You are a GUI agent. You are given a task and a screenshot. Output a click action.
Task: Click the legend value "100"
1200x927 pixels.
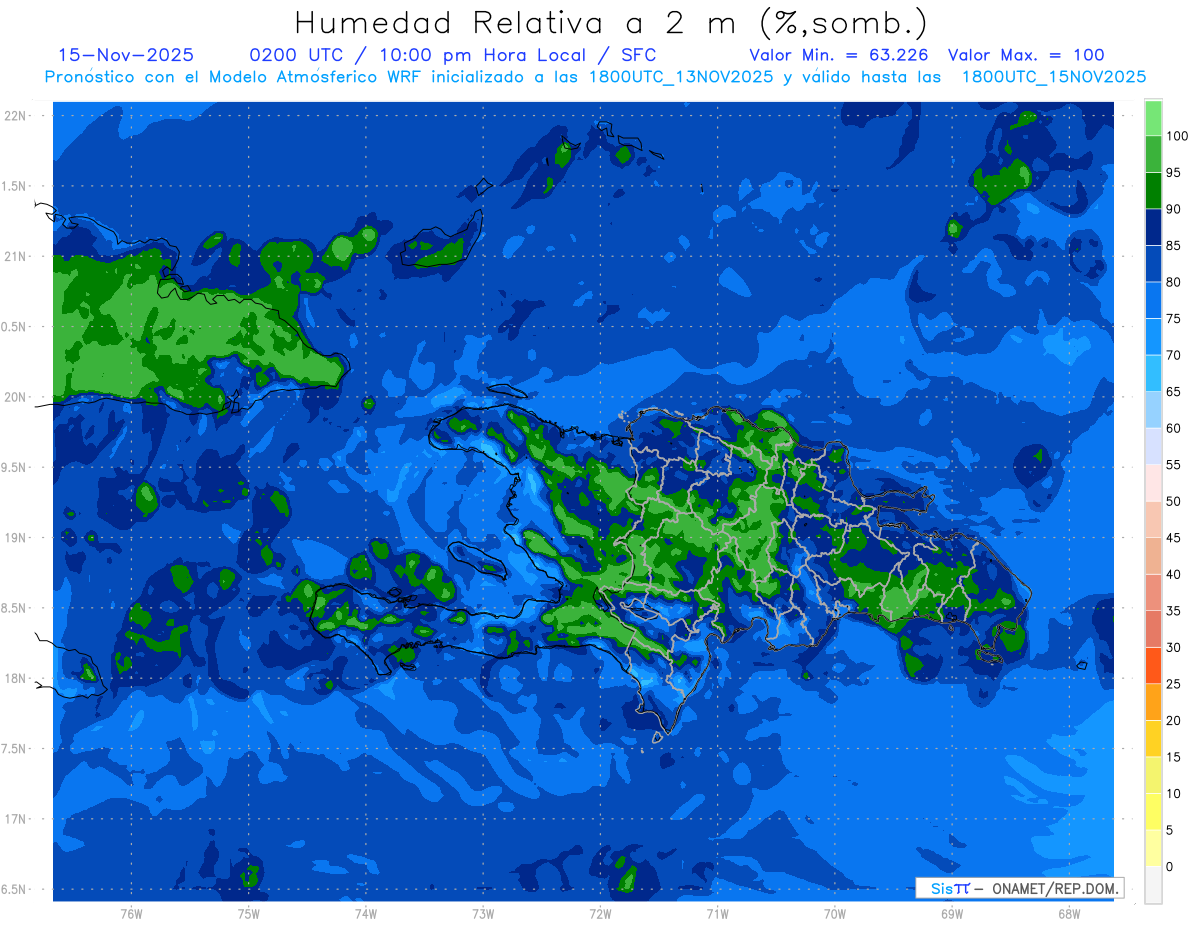[x=1177, y=136]
